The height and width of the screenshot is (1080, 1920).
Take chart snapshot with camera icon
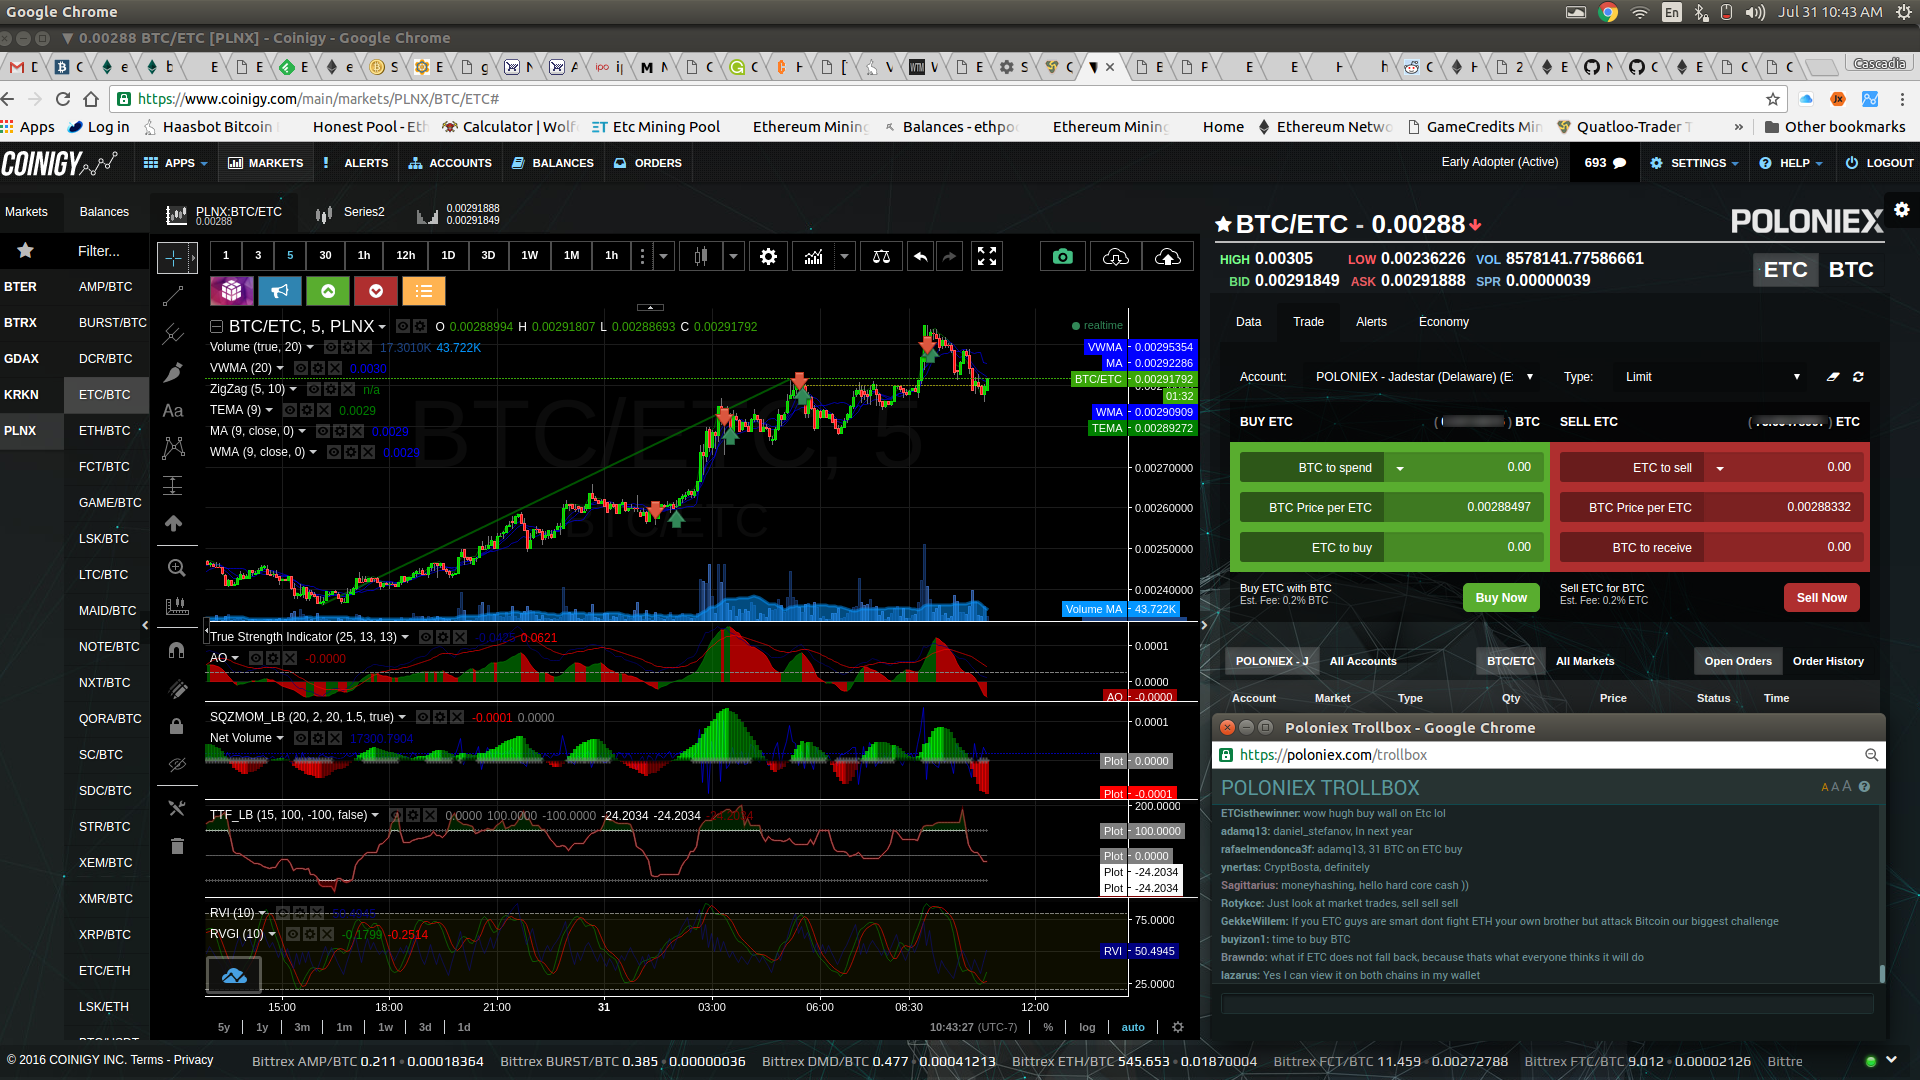coord(1063,257)
